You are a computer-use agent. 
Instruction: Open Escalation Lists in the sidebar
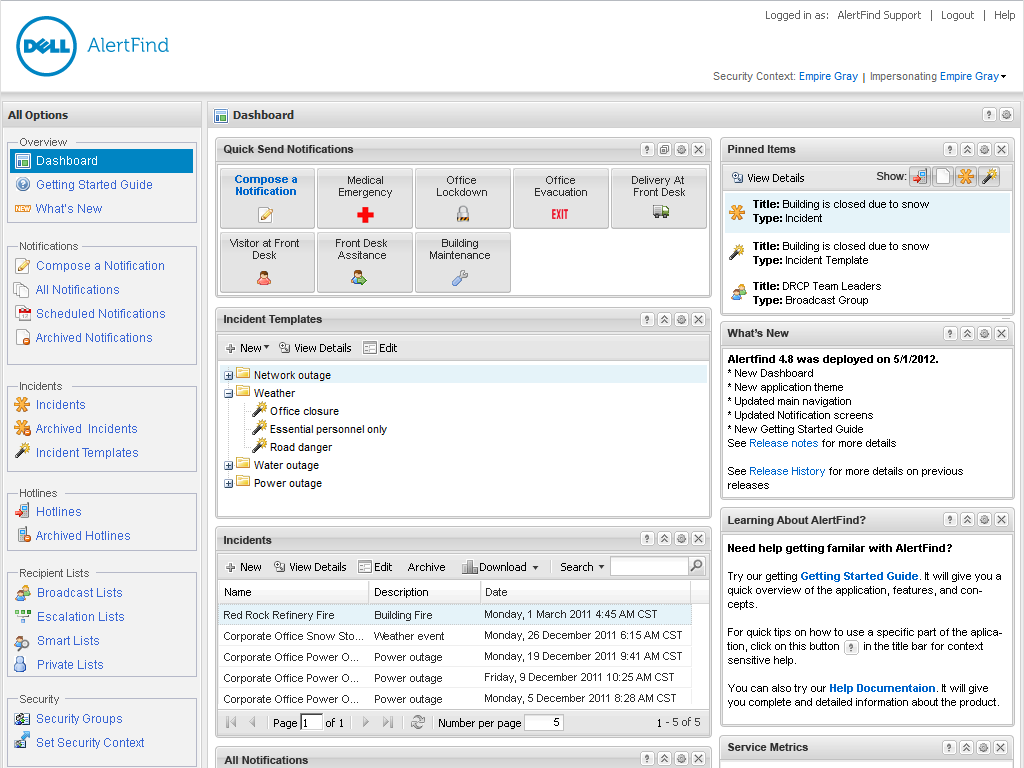[80, 616]
